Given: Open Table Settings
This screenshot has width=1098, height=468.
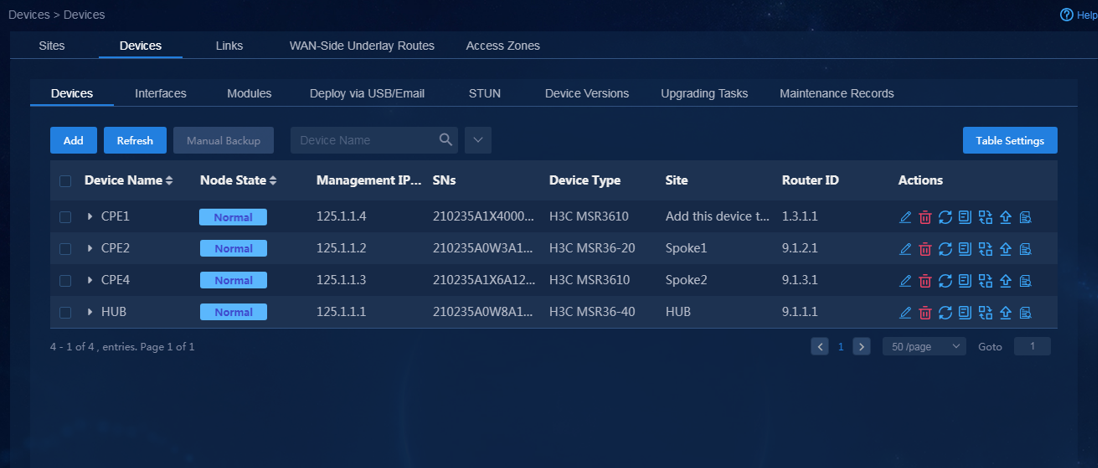Looking at the screenshot, I should pyautogui.click(x=1010, y=140).
